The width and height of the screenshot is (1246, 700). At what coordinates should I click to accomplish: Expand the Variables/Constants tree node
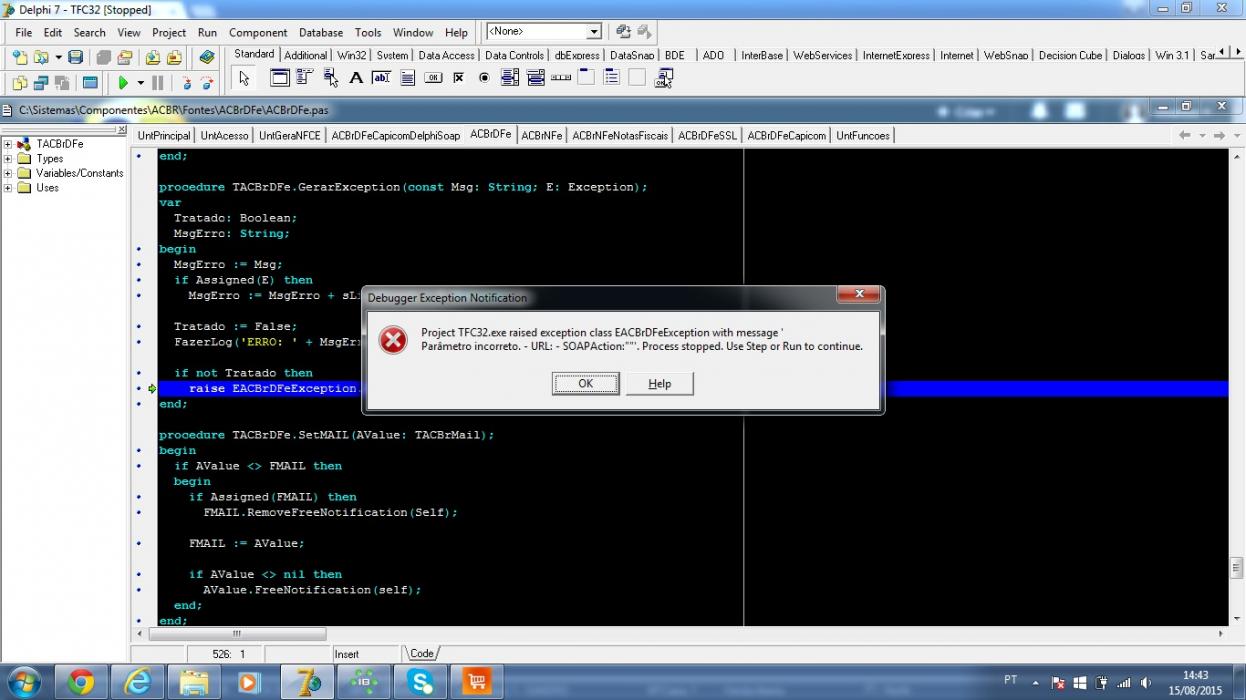[8, 173]
